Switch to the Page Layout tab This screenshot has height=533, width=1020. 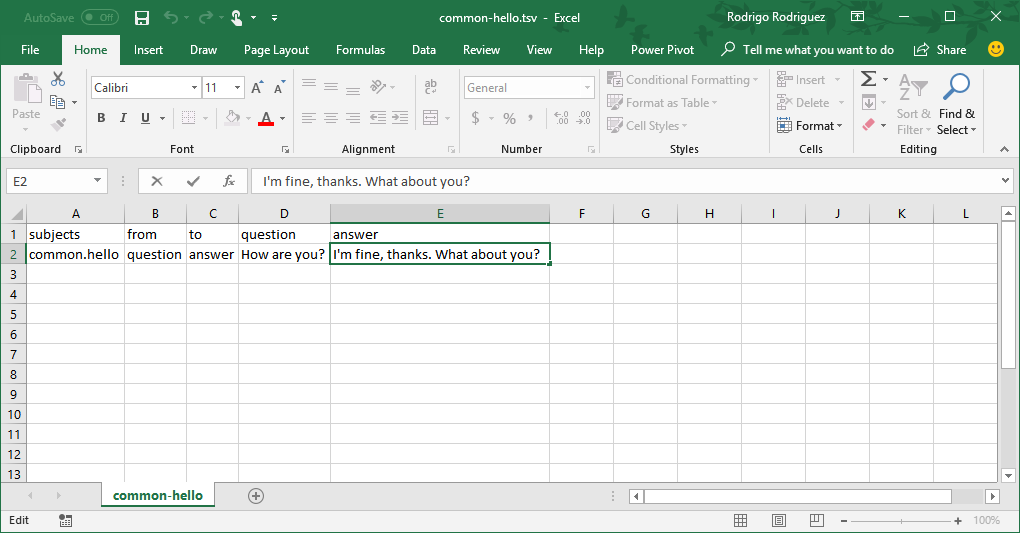pos(276,50)
